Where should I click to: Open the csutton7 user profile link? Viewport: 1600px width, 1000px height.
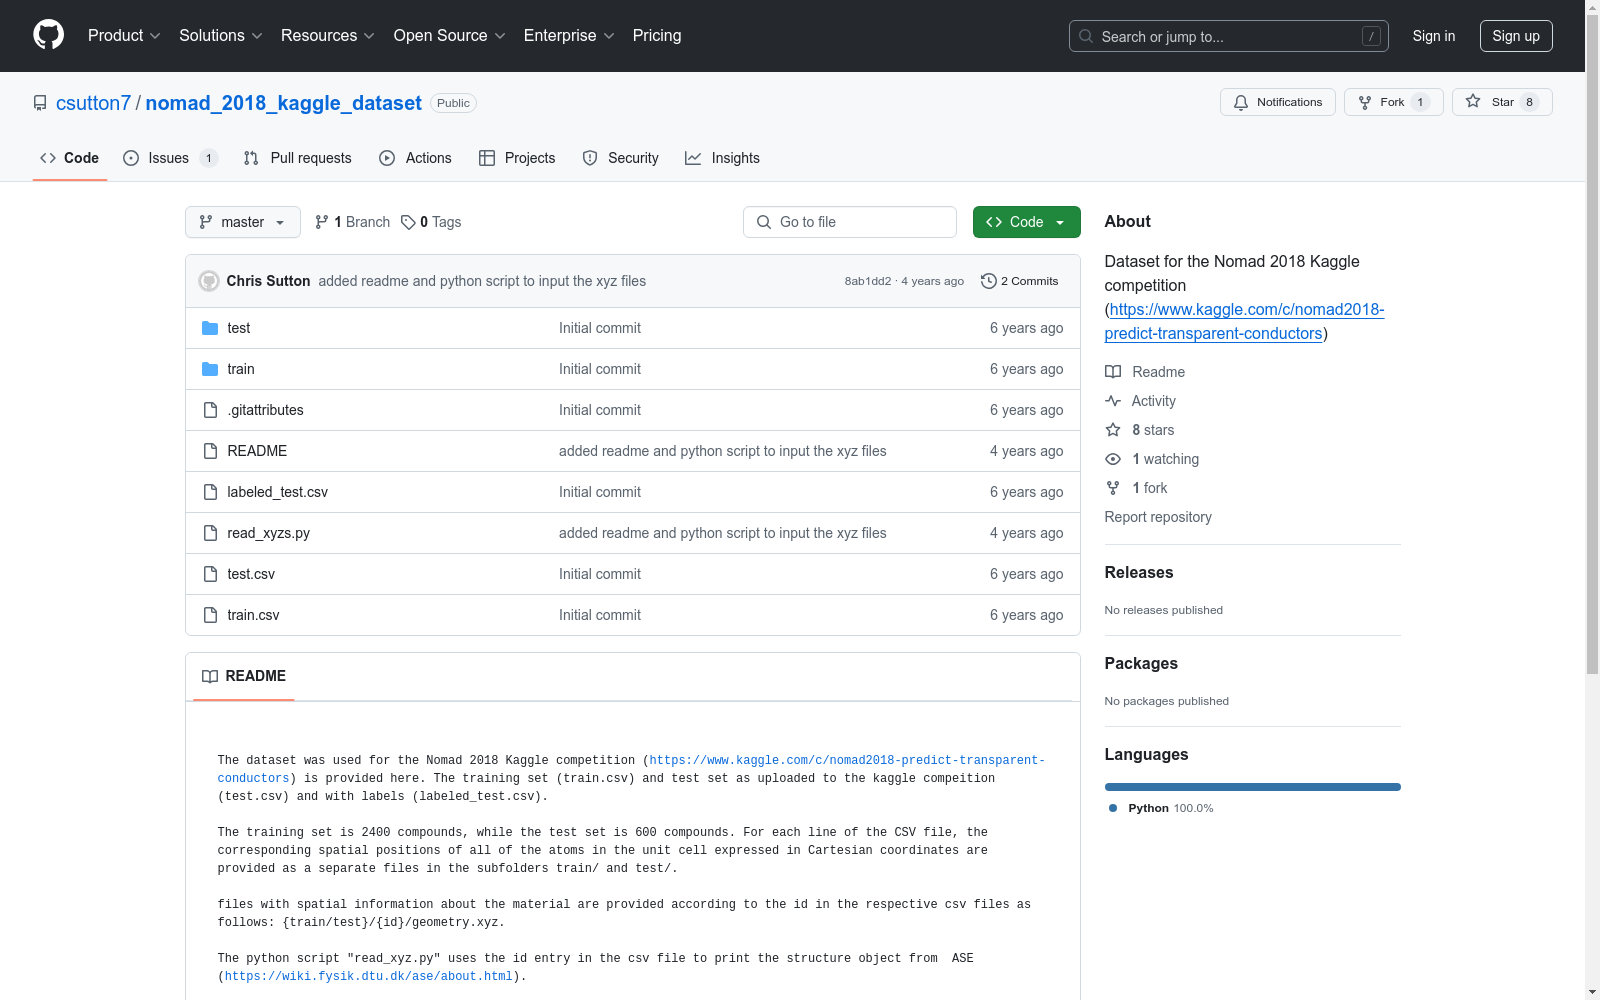pos(93,103)
